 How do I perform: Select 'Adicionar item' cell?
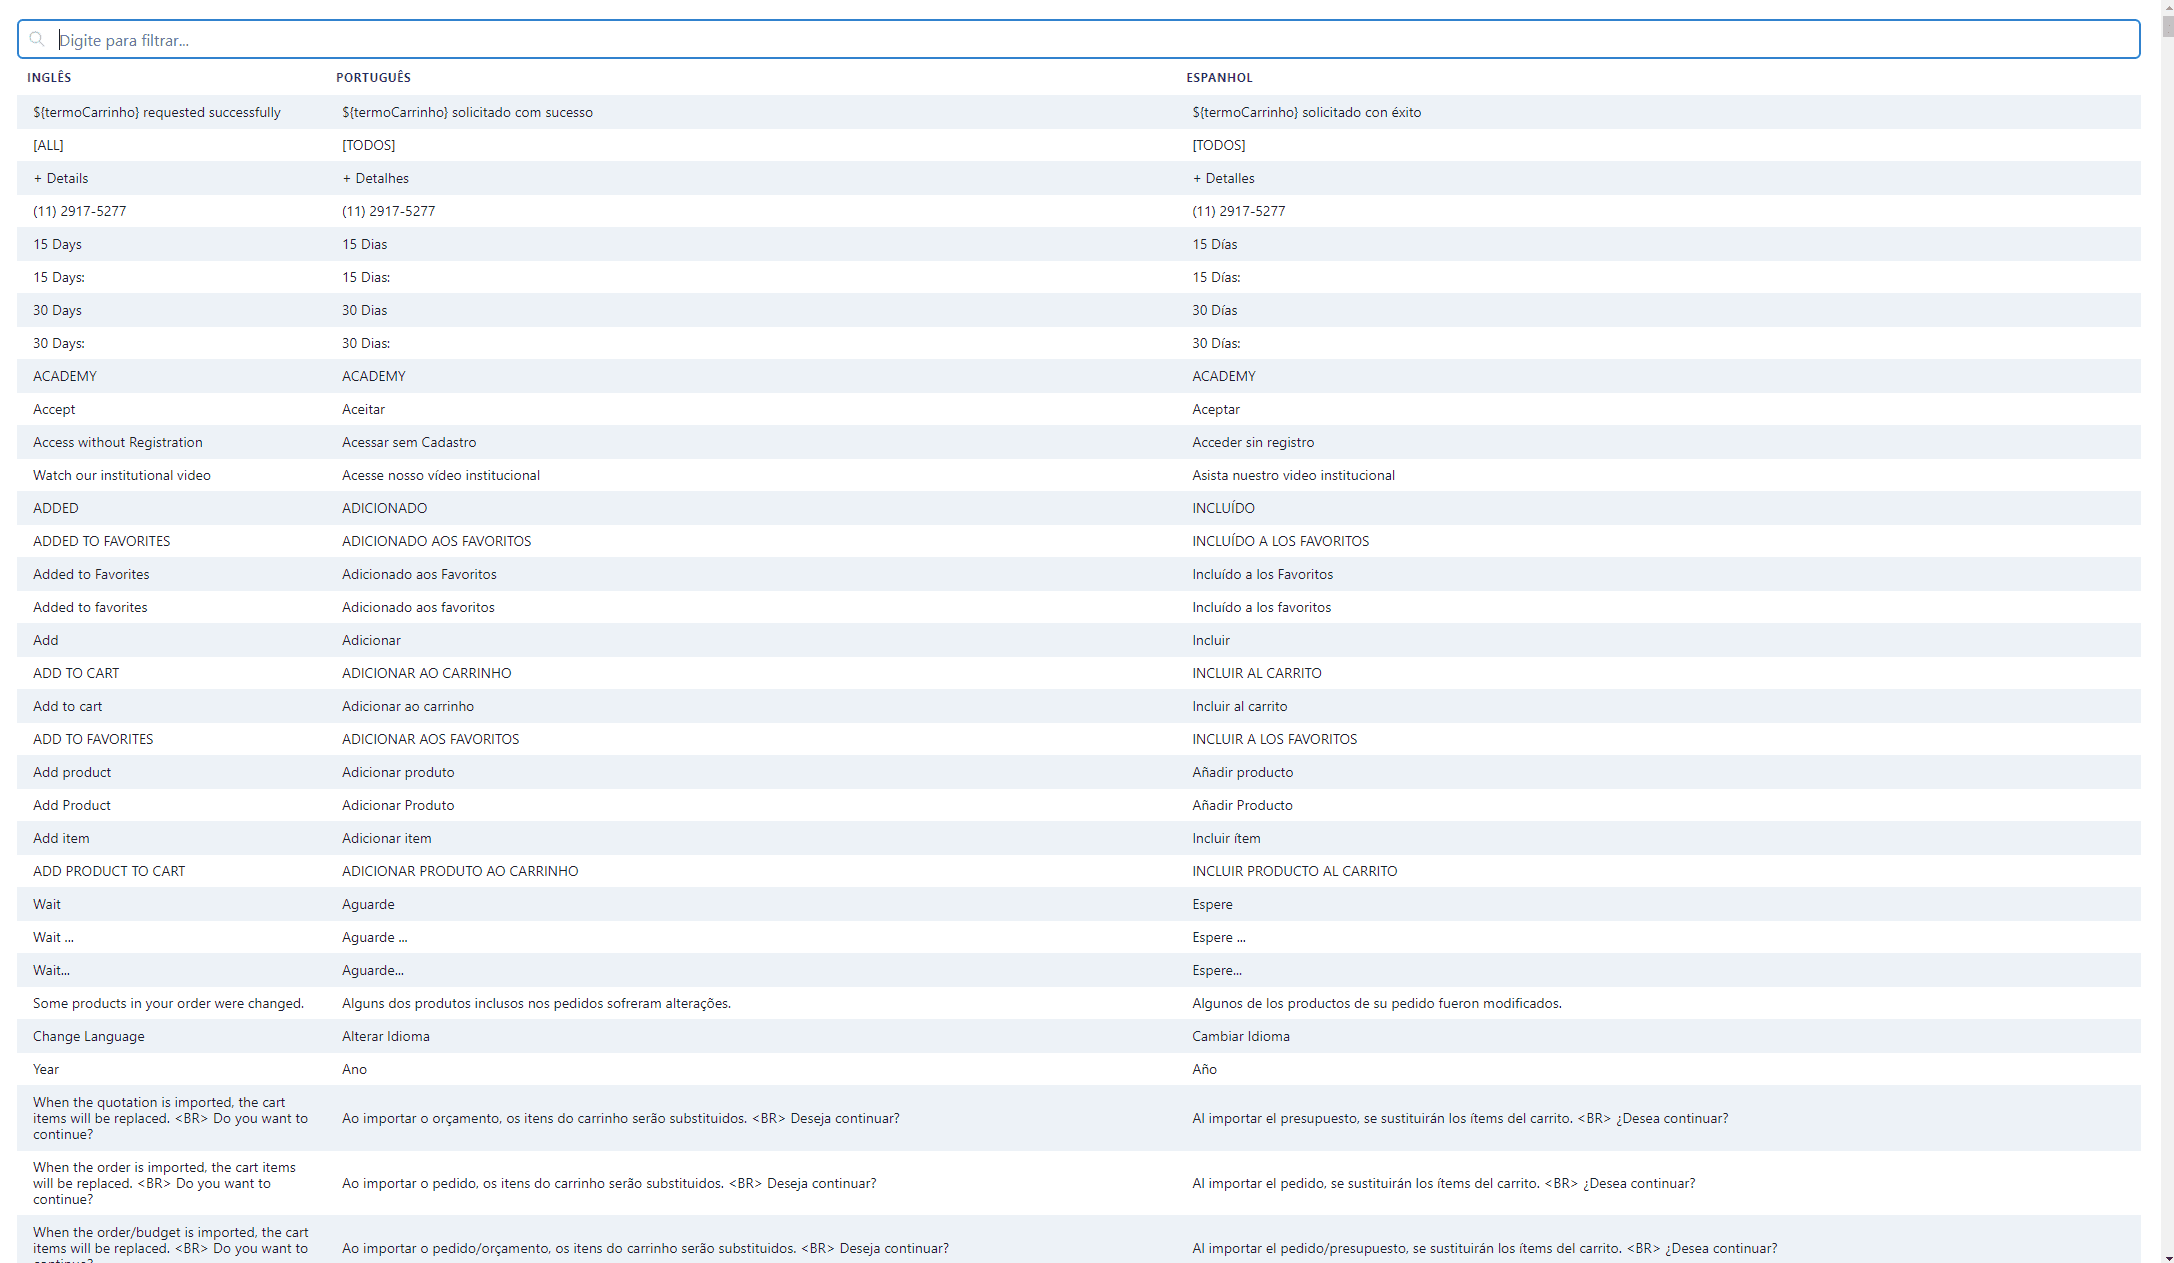point(387,838)
